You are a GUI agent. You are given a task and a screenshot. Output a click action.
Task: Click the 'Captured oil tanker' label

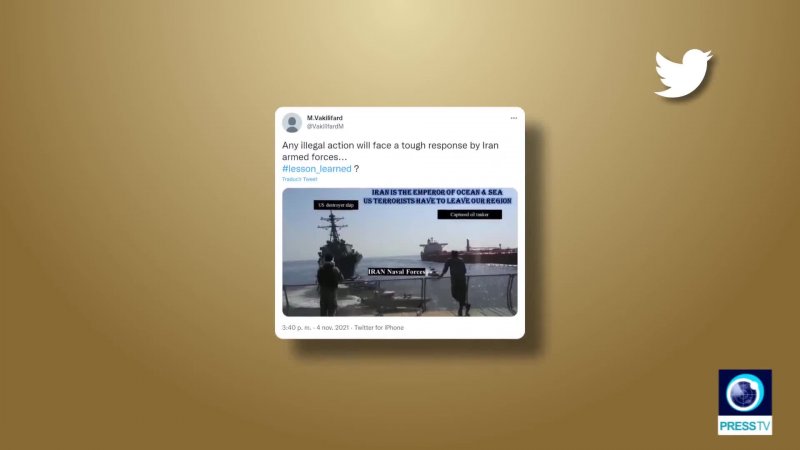[469, 215]
